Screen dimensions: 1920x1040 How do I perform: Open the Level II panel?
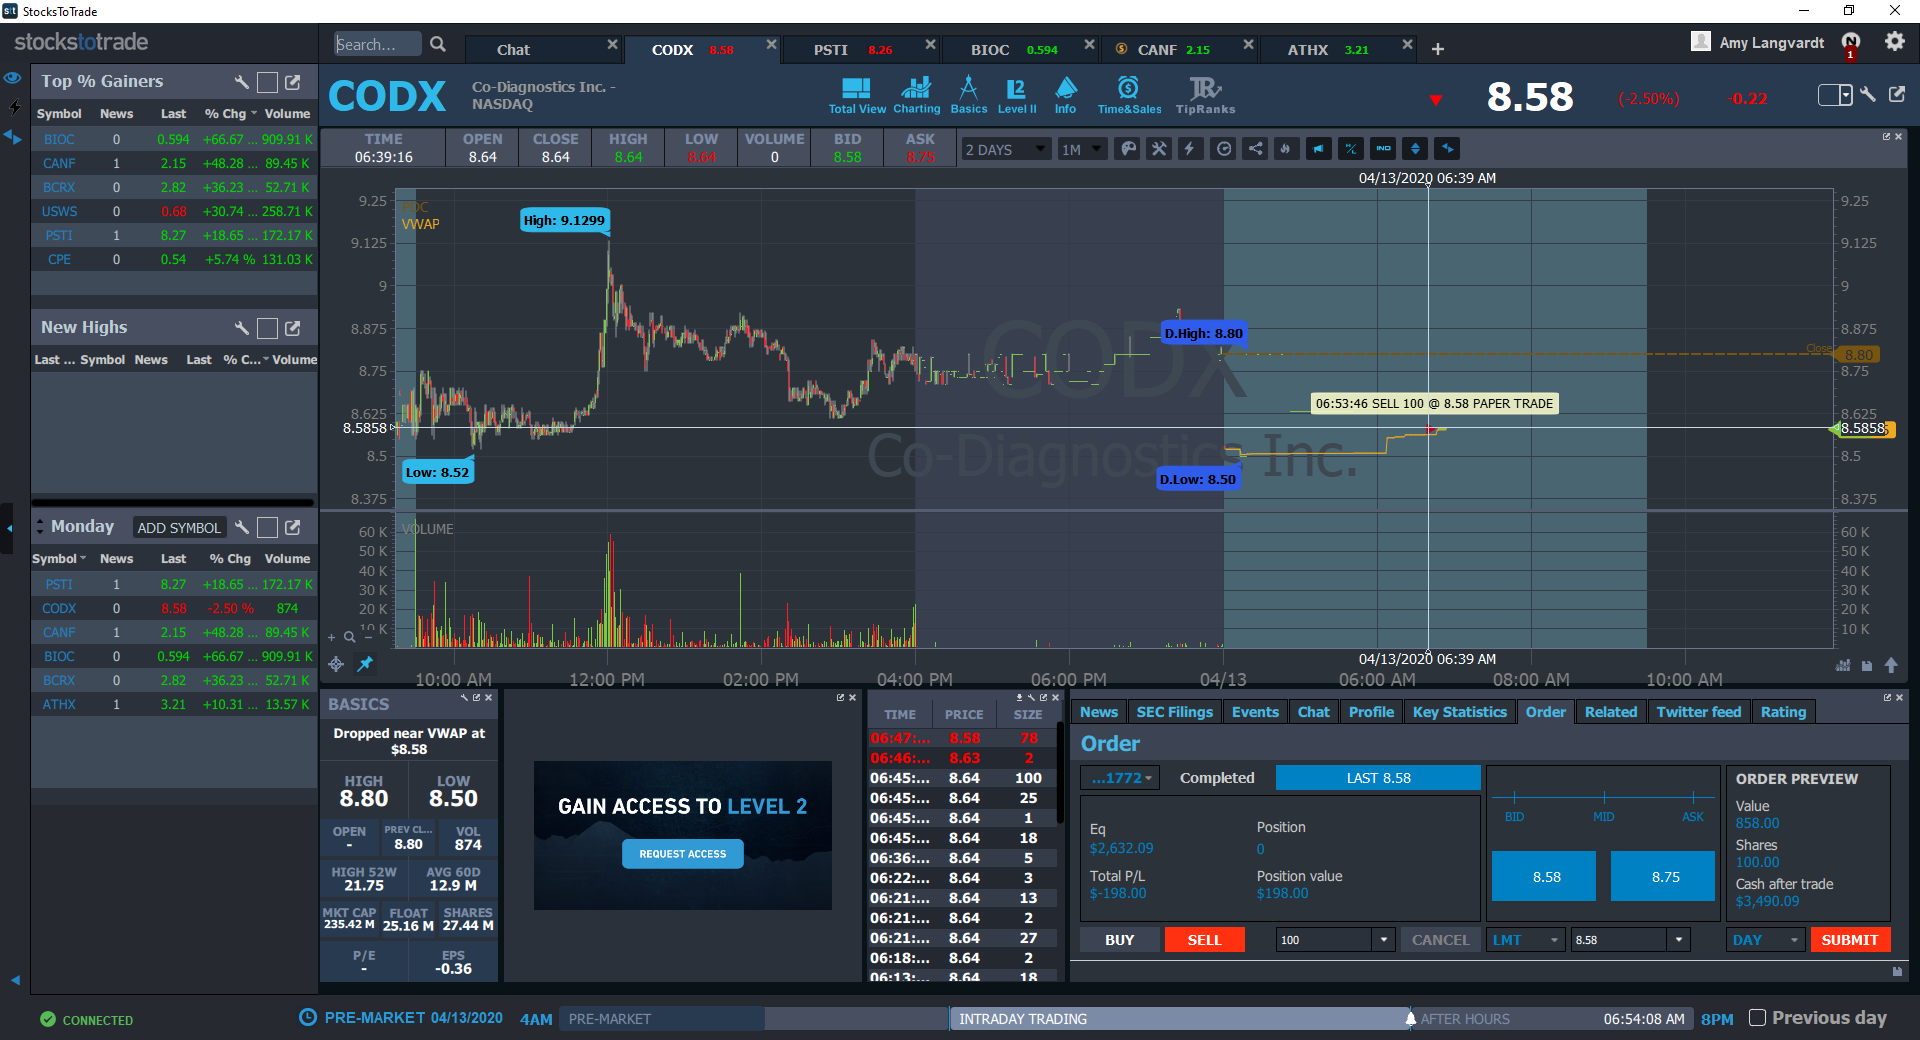click(x=1017, y=96)
